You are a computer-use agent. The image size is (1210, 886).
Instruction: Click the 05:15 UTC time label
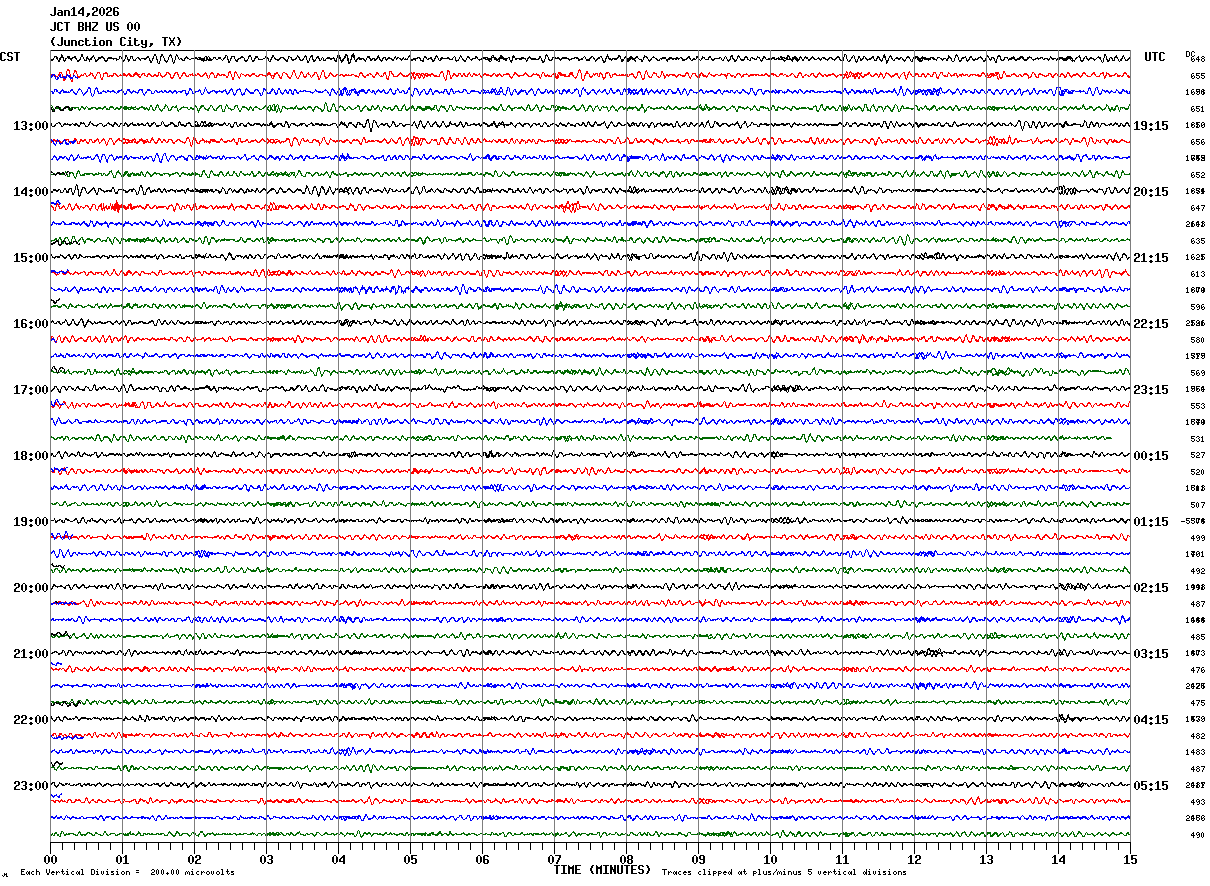coord(1150,786)
